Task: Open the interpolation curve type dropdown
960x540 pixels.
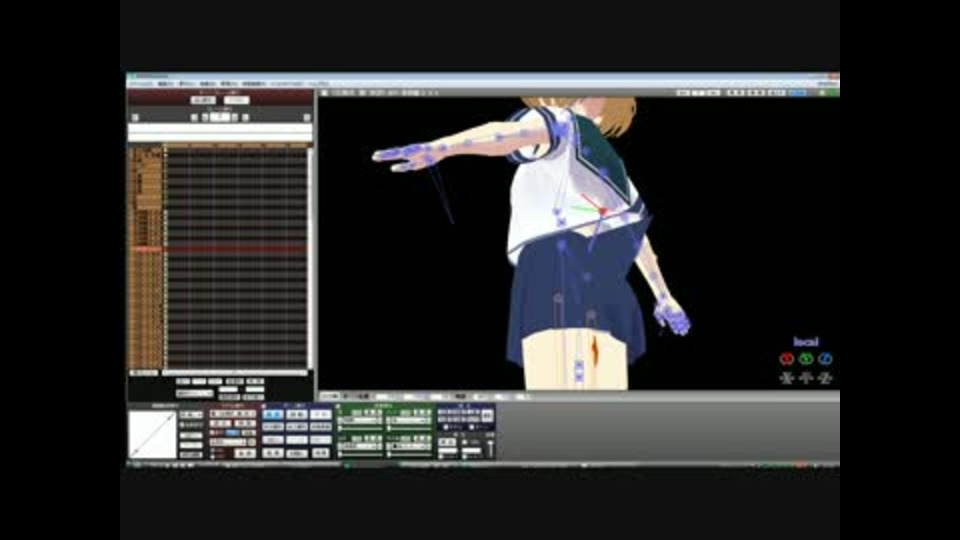Action: pos(191,414)
